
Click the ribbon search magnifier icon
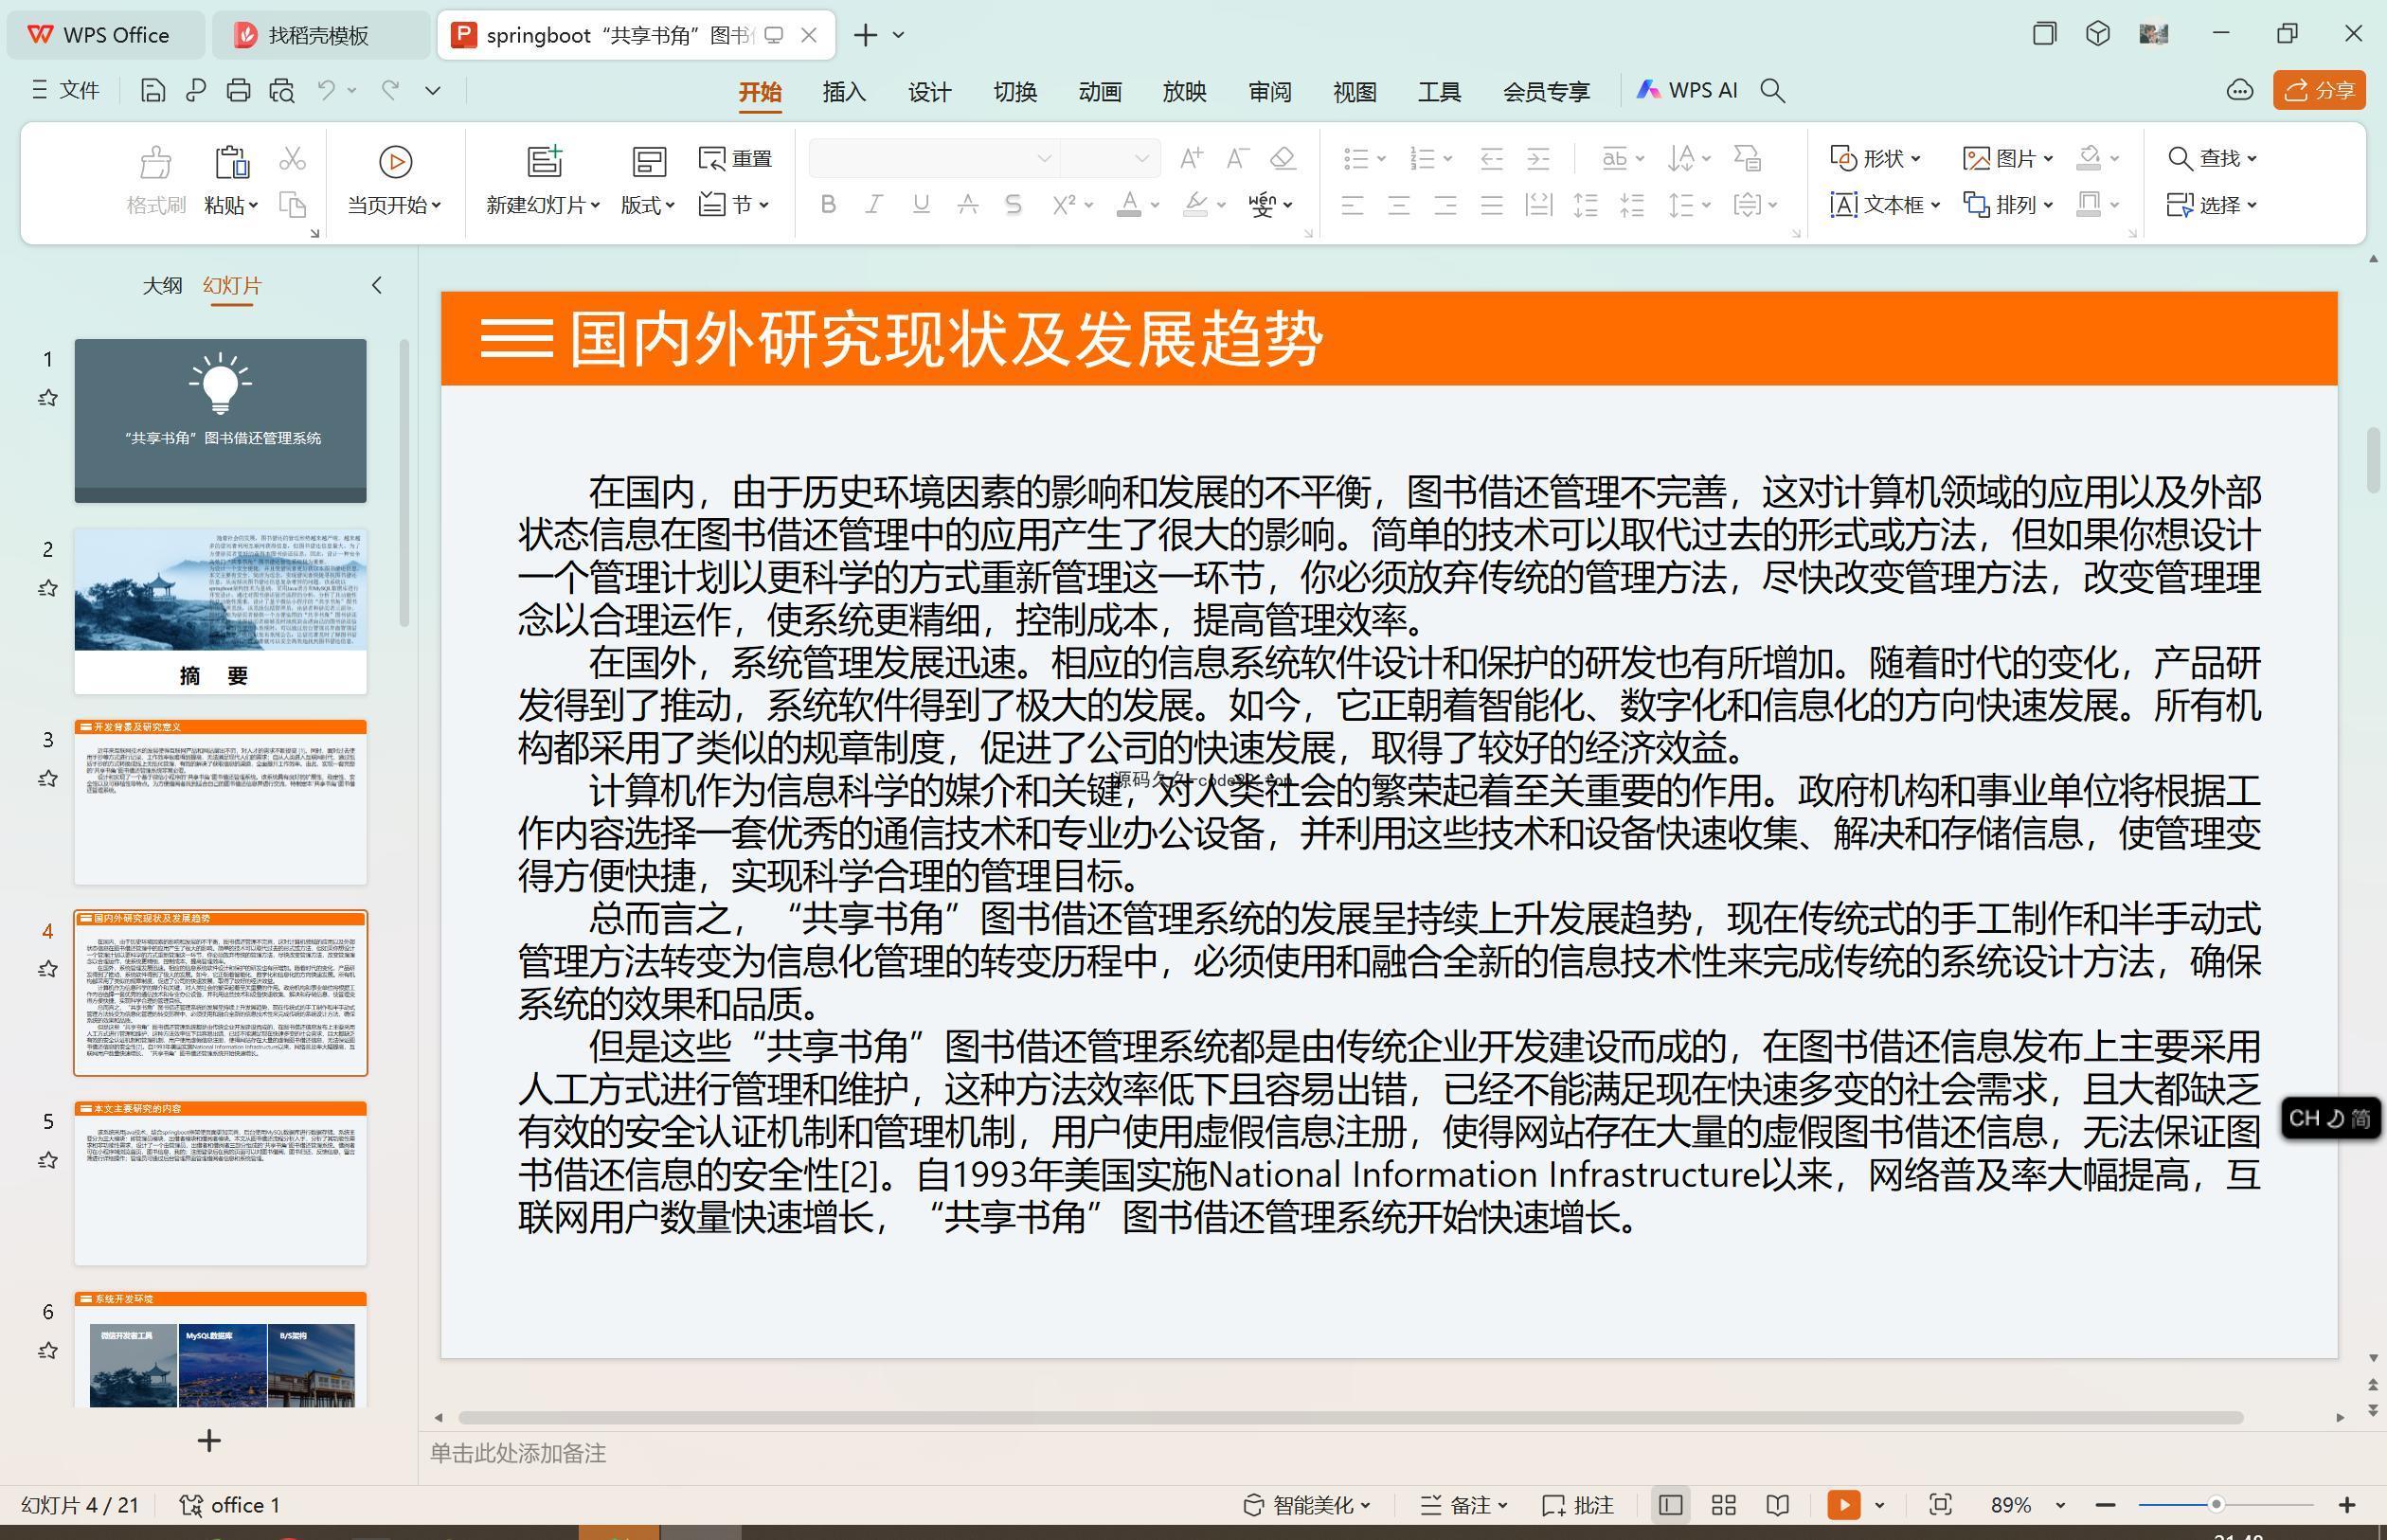pos(1772,91)
